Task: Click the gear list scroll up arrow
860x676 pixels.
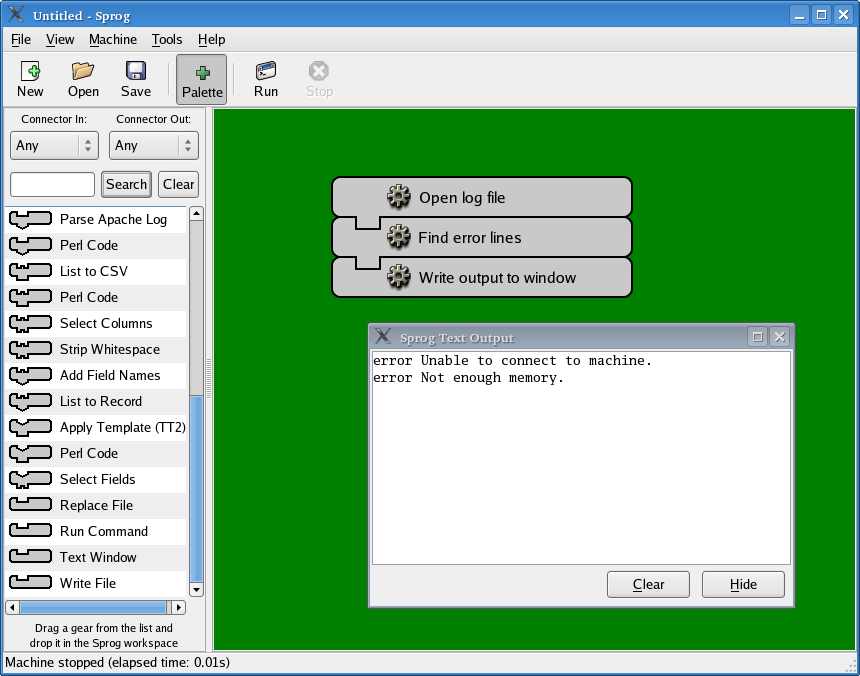Action: [196, 213]
